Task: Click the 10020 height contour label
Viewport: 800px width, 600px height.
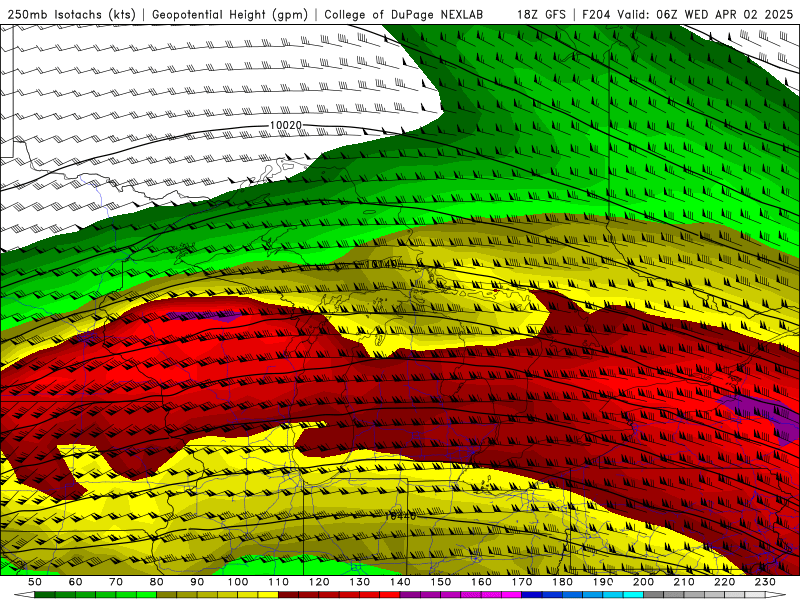Action: (286, 125)
